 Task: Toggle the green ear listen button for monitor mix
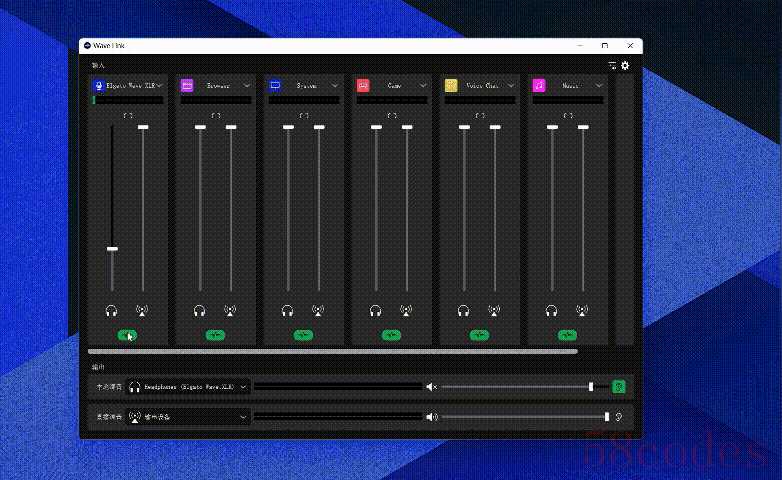tap(618, 387)
